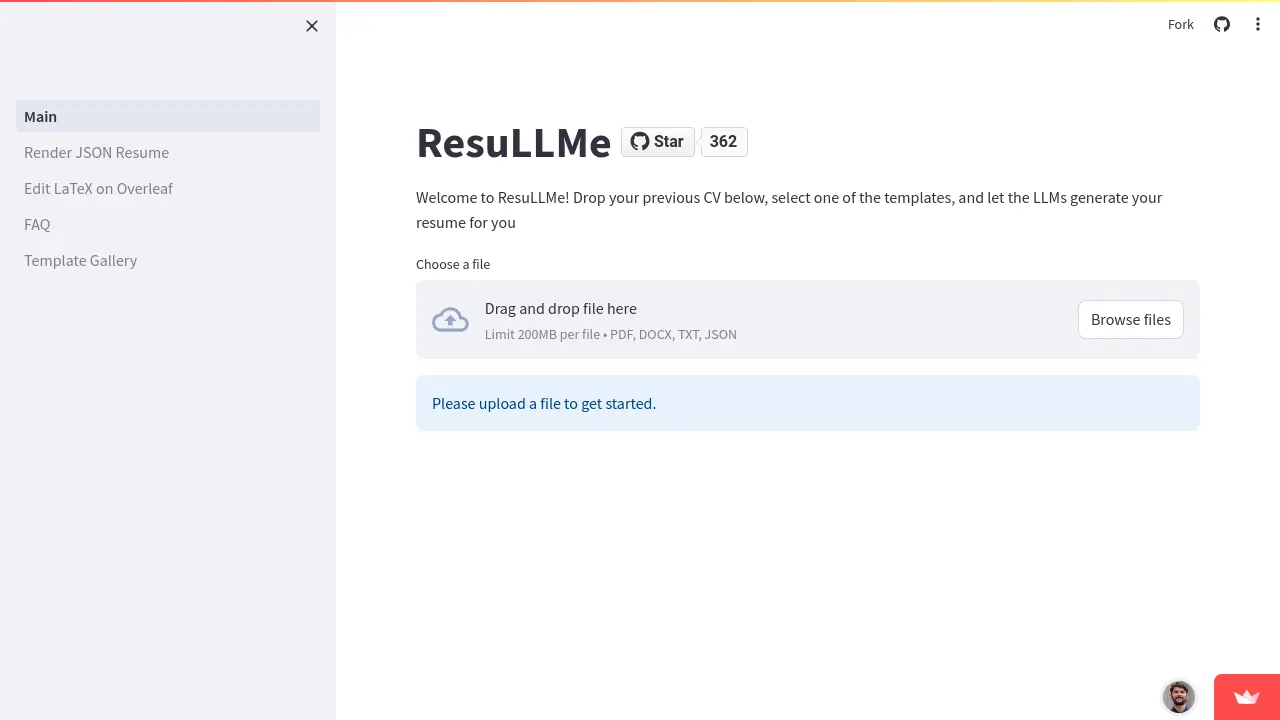Open Render JSON Resume page

pos(168,152)
